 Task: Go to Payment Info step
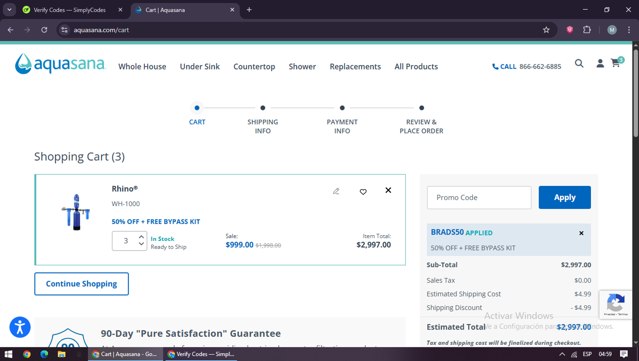[x=342, y=126]
